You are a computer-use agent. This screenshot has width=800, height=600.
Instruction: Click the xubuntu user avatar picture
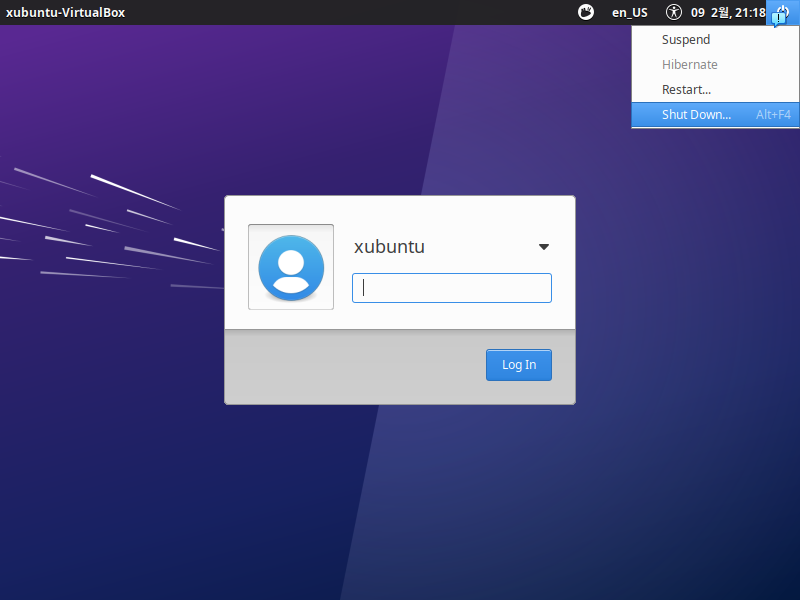click(291, 267)
